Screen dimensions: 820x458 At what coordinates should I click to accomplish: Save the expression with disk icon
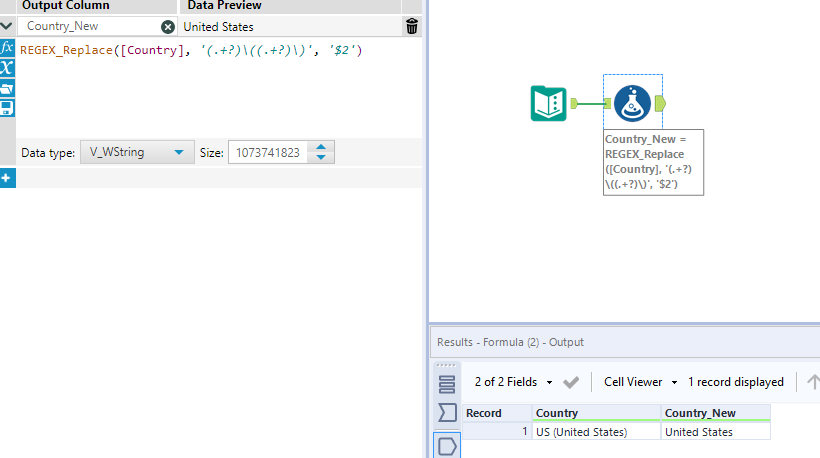pyautogui.click(x=7, y=108)
